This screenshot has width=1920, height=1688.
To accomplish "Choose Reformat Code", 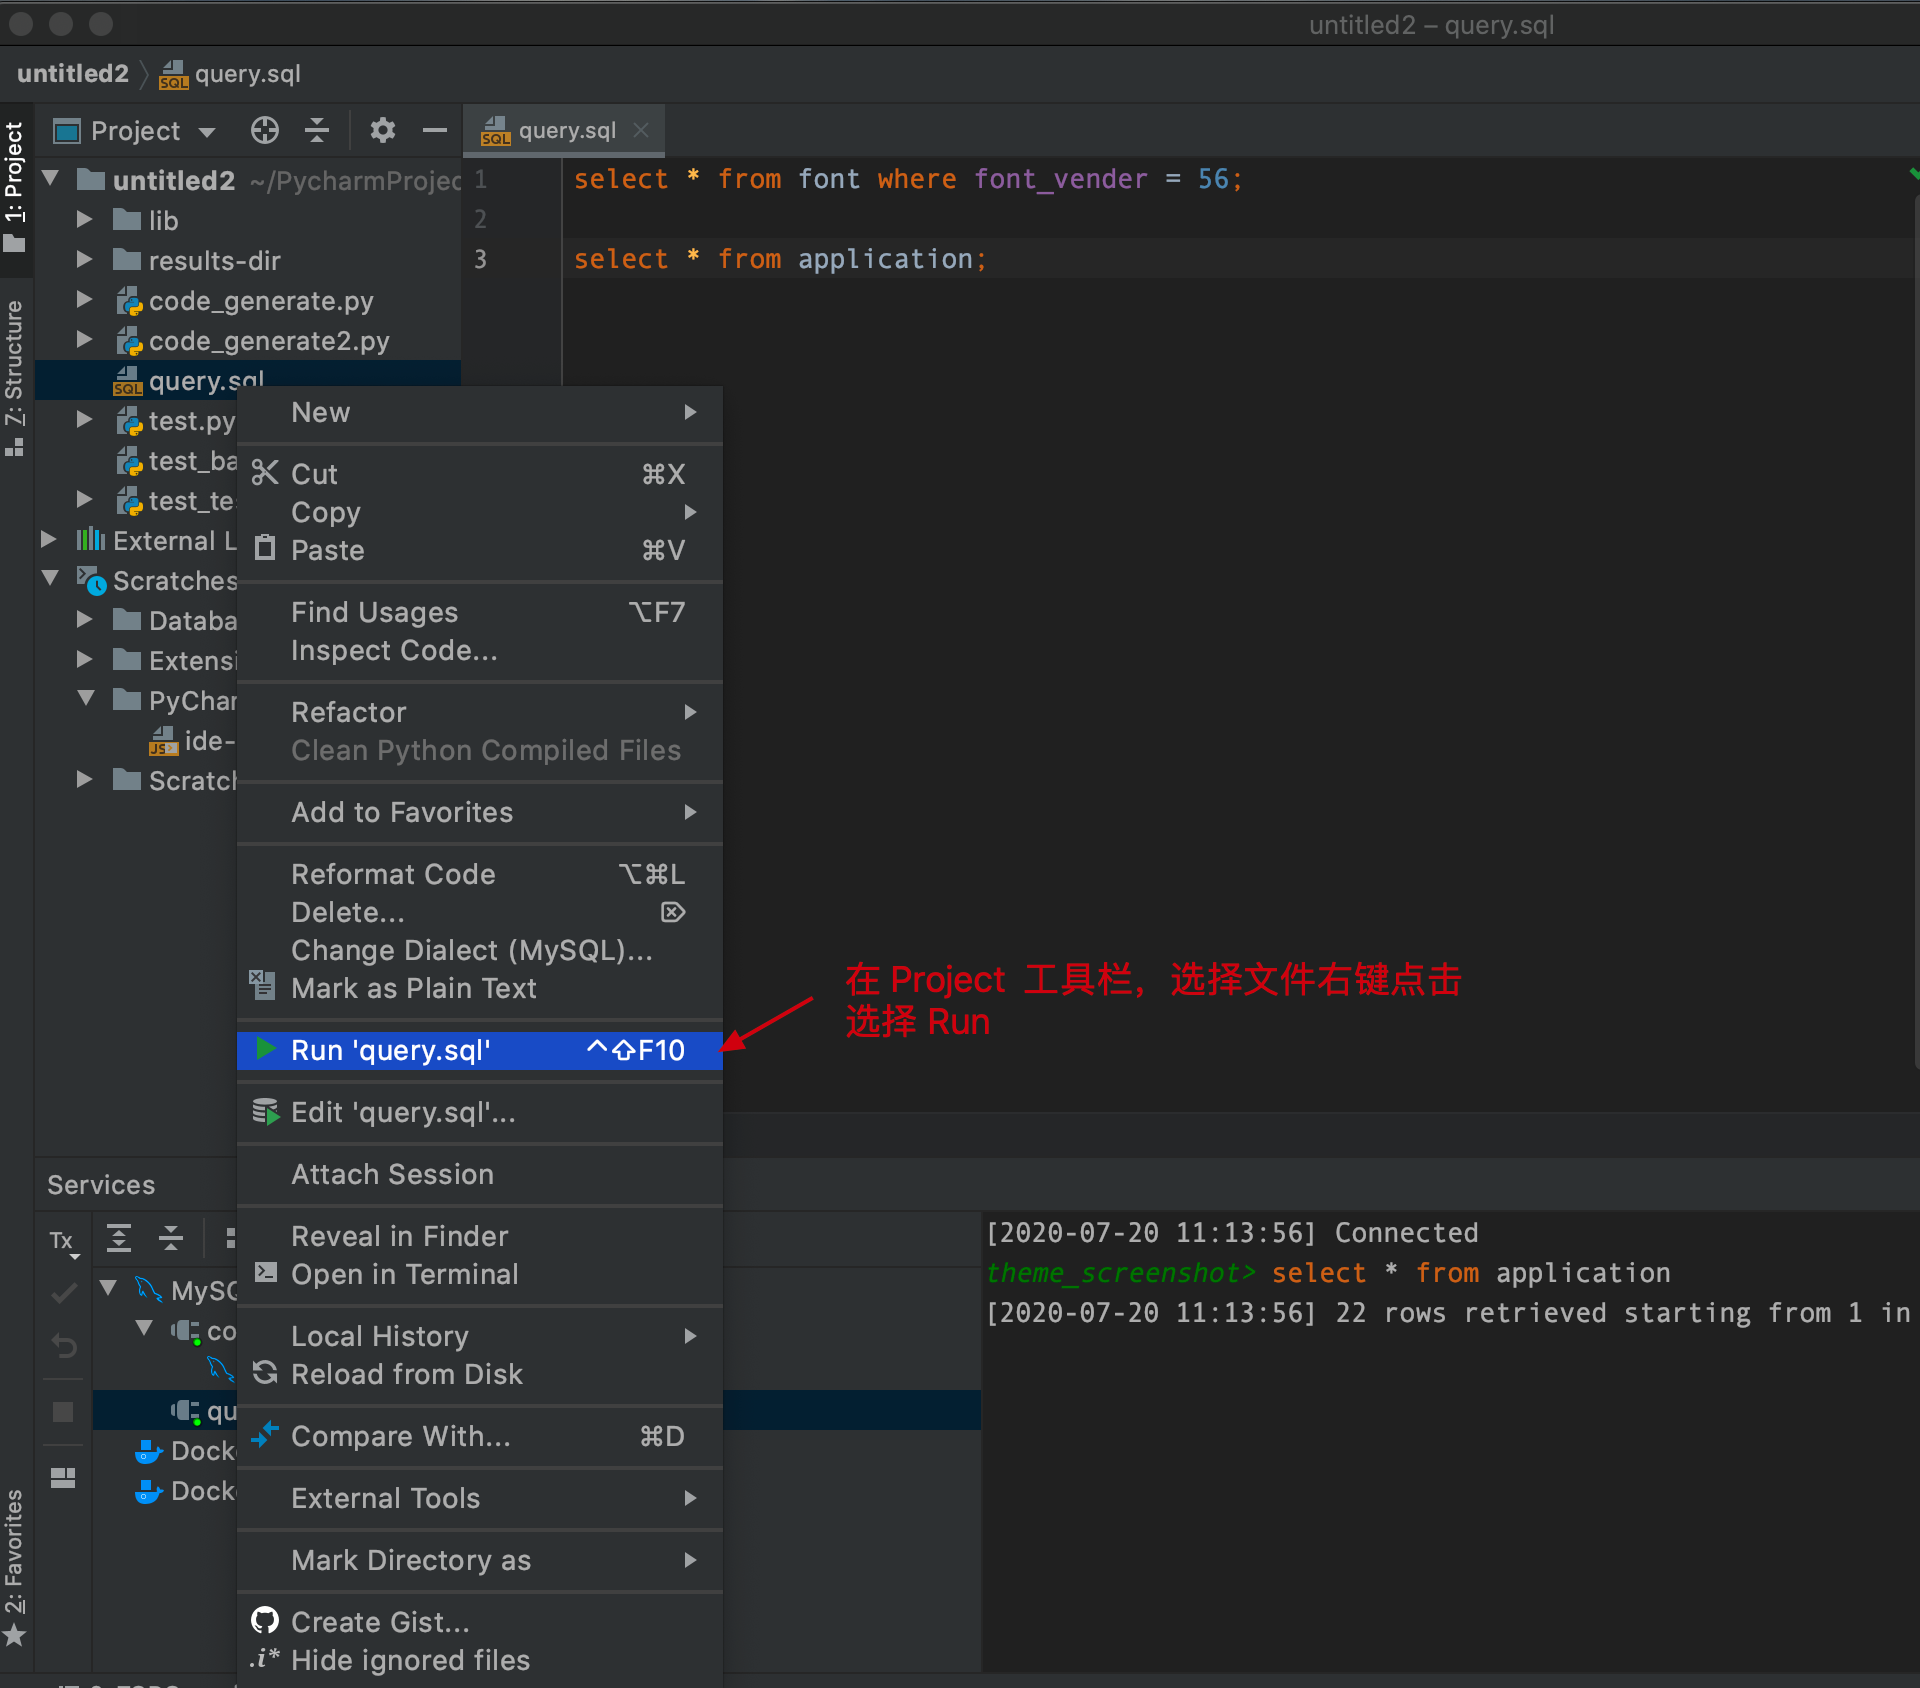I will (x=480, y=874).
